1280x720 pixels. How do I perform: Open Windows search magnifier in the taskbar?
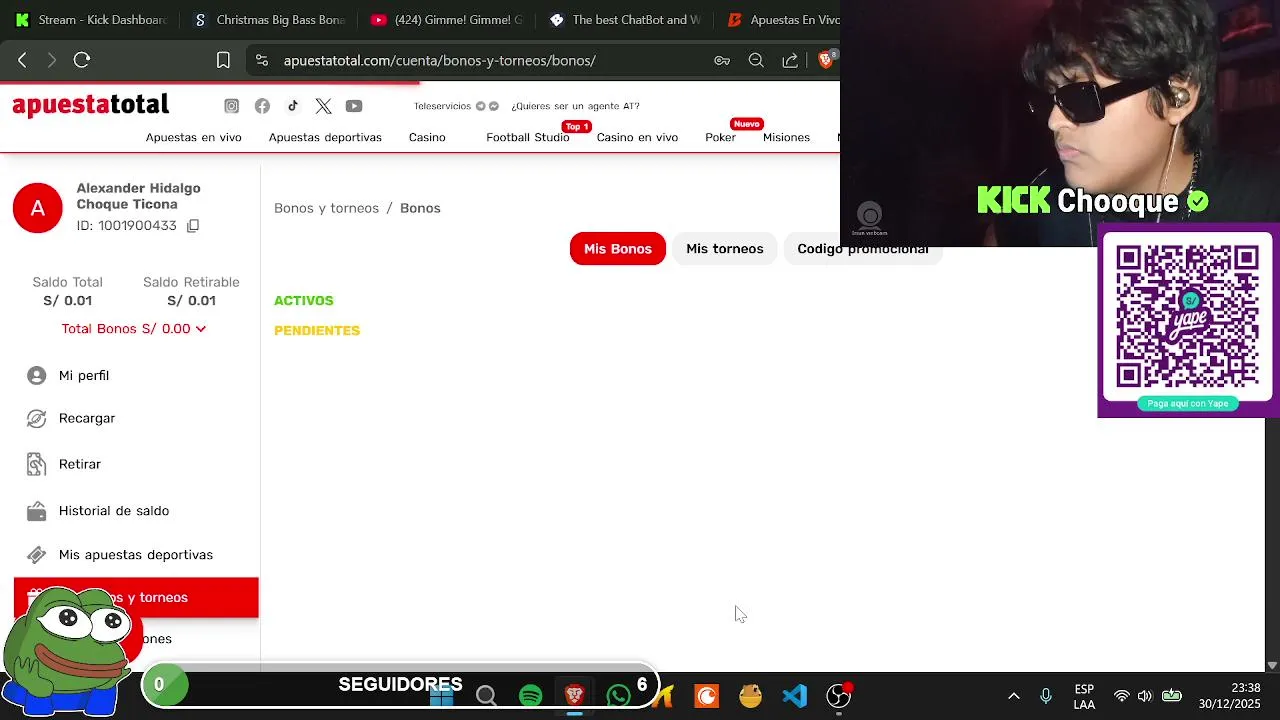click(486, 695)
